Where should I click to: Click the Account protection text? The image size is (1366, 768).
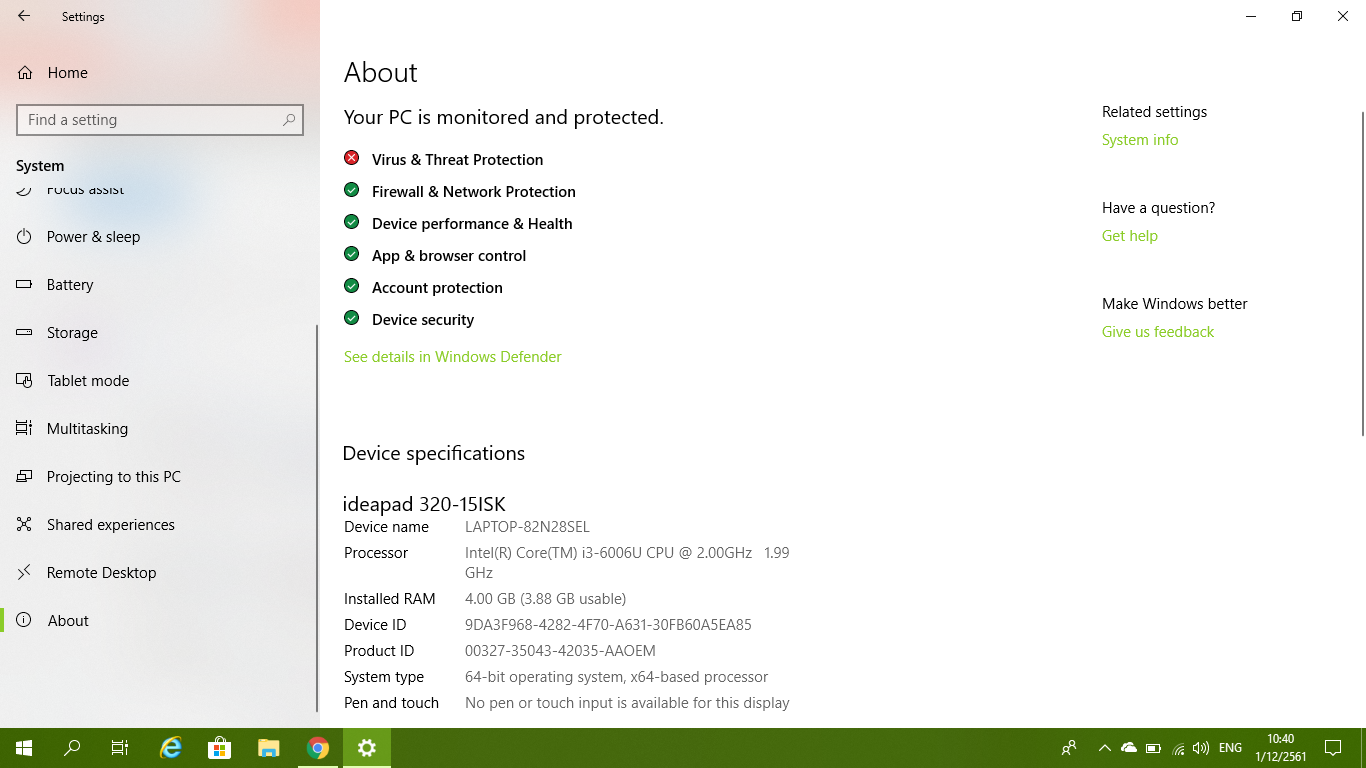(x=437, y=287)
